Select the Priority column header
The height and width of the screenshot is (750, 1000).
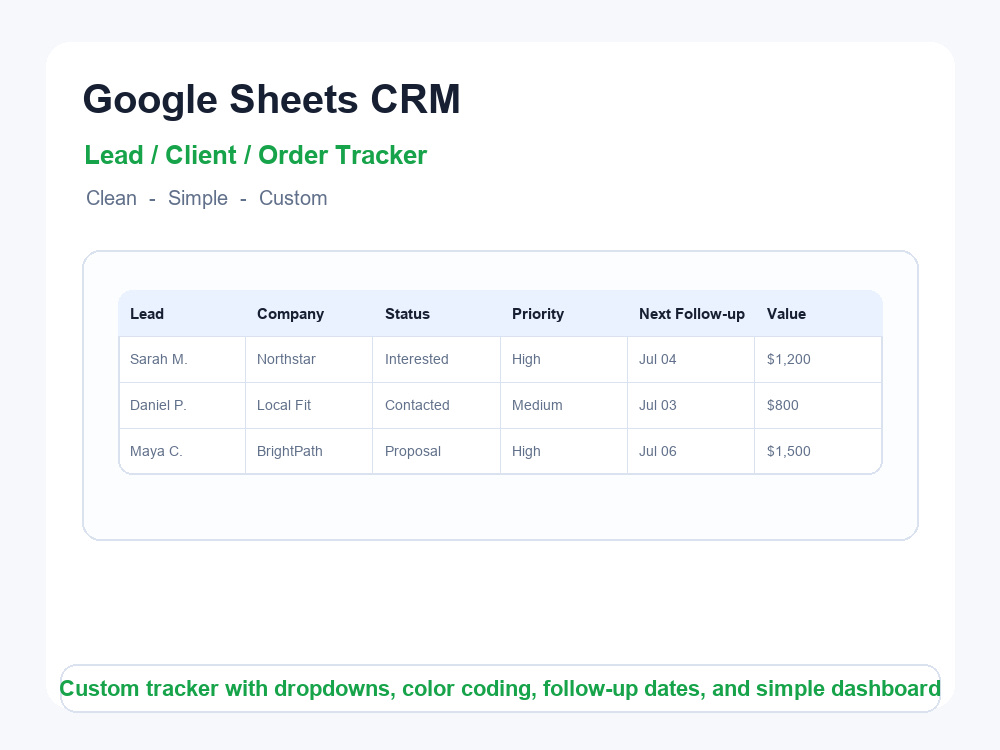tap(564, 314)
